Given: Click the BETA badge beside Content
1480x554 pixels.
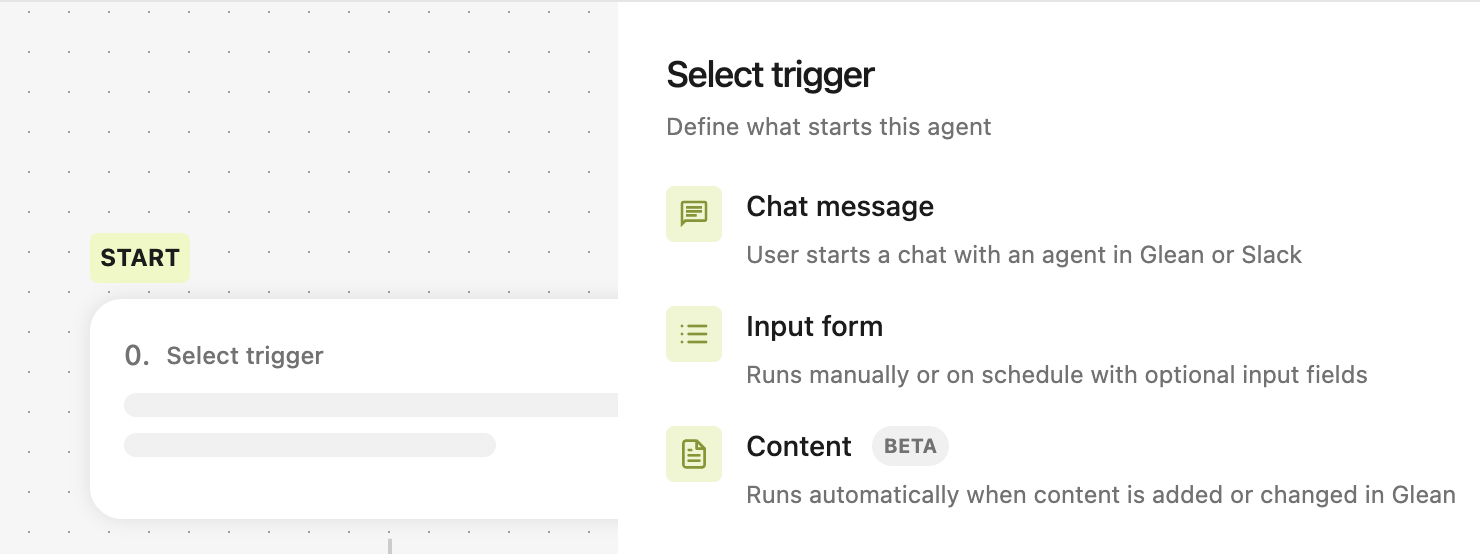Looking at the screenshot, I should (910, 447).
